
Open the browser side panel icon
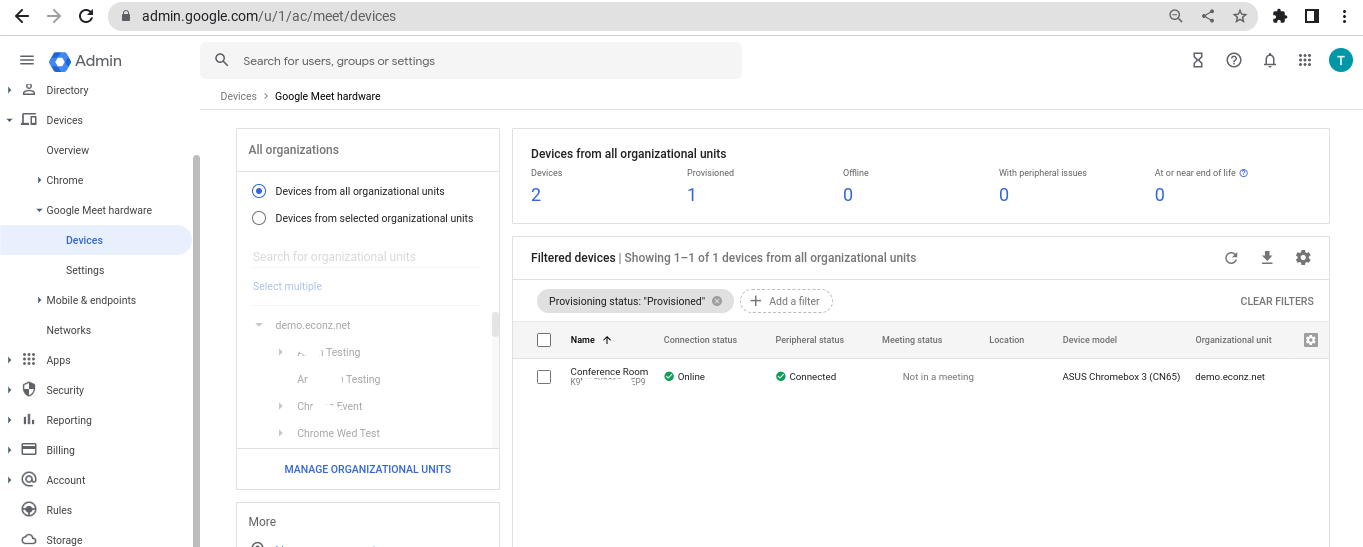point(1311,16)
